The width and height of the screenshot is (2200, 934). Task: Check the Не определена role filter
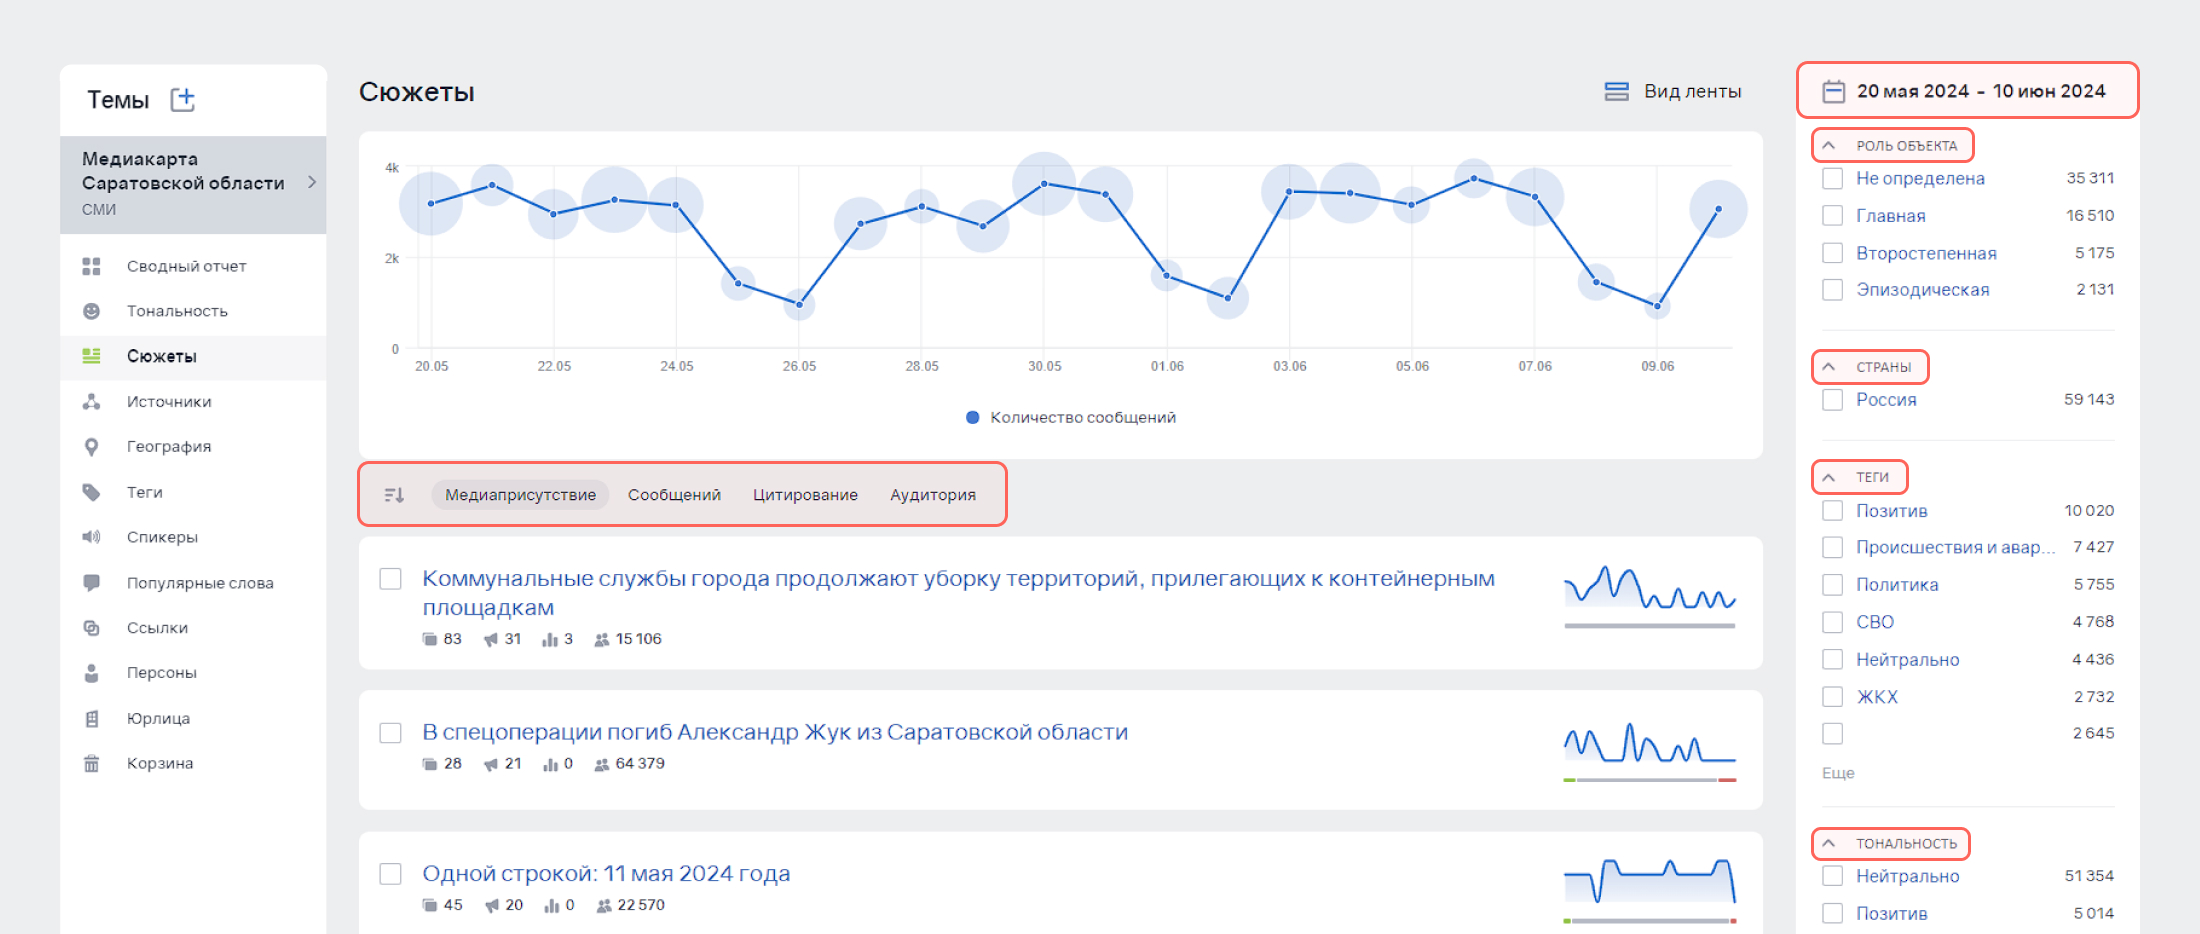pyautogui.click(x=1832, y=178)
